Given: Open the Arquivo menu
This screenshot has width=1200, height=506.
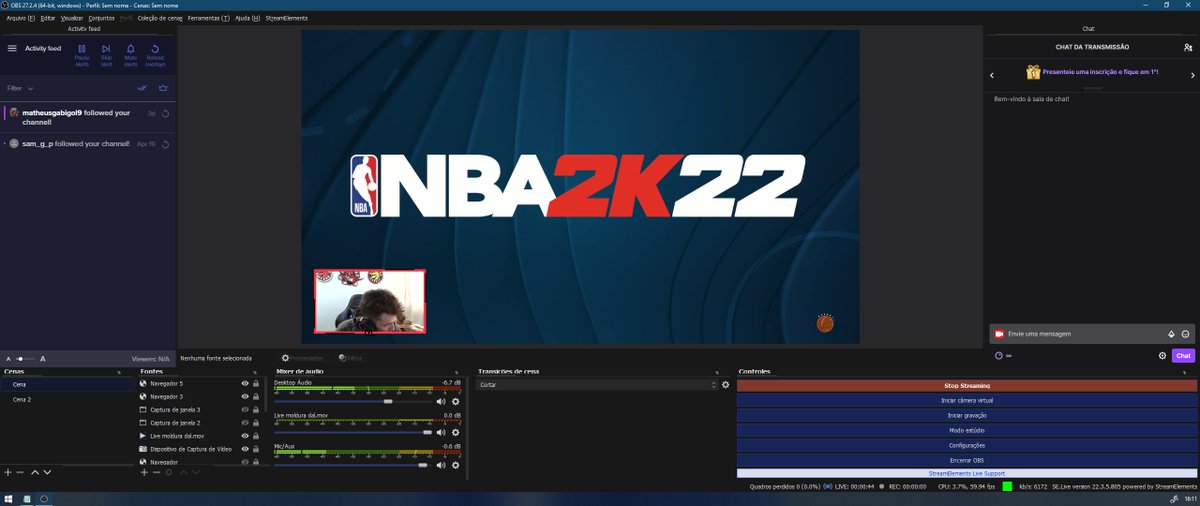Looking at the screenshot, I should coord(20,18).
